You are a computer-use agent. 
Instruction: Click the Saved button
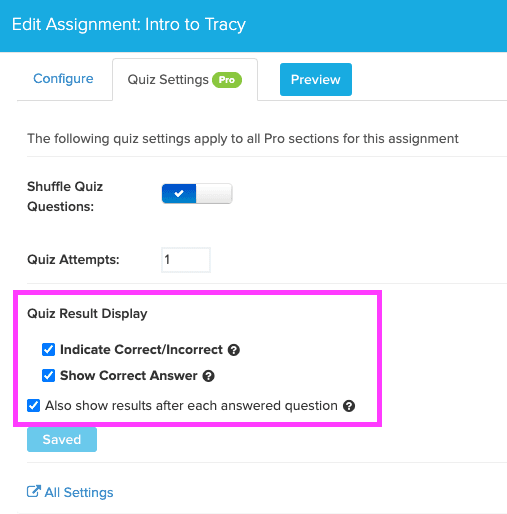(x=62, y=440)
